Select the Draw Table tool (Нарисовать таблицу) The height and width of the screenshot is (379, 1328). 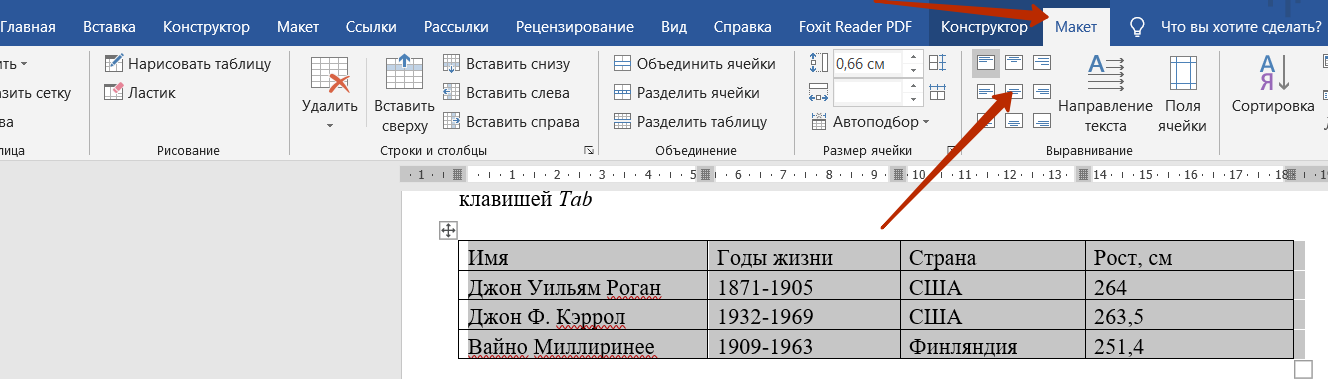188,64
